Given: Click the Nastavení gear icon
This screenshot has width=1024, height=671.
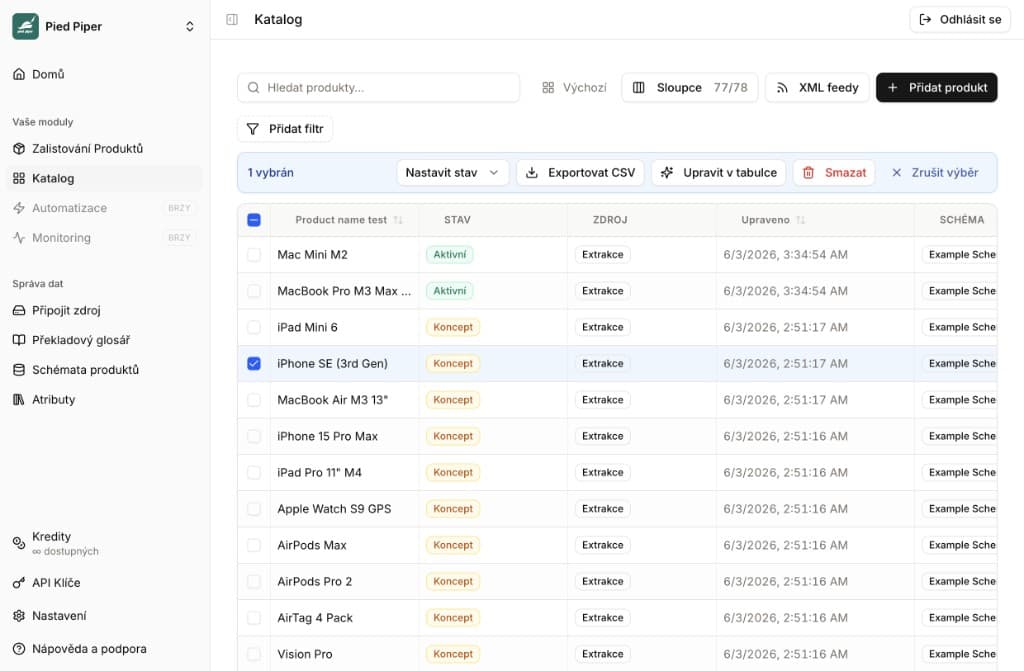Looking at the screenshot, I should point(19,615).
